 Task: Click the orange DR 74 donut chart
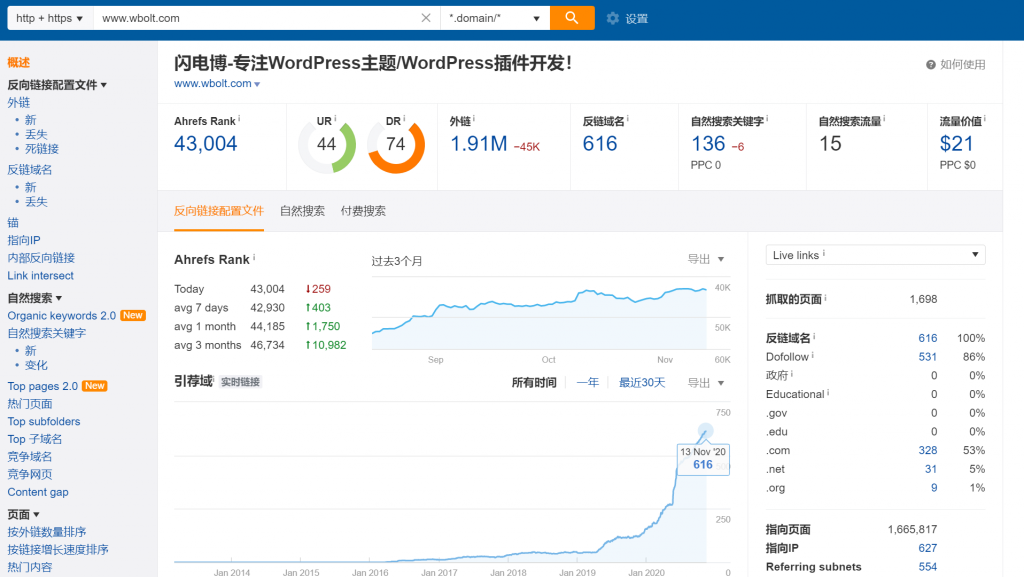[x=396, y=144]
